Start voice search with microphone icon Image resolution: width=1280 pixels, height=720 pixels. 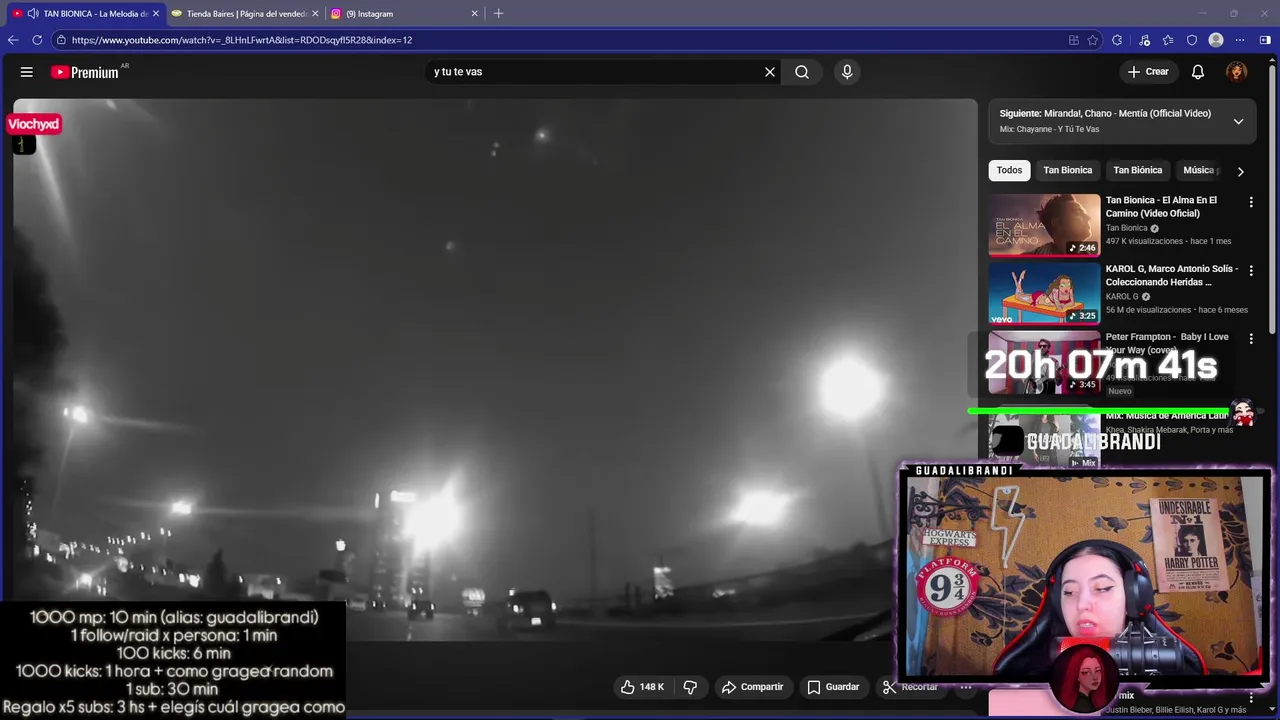(847, 72)
